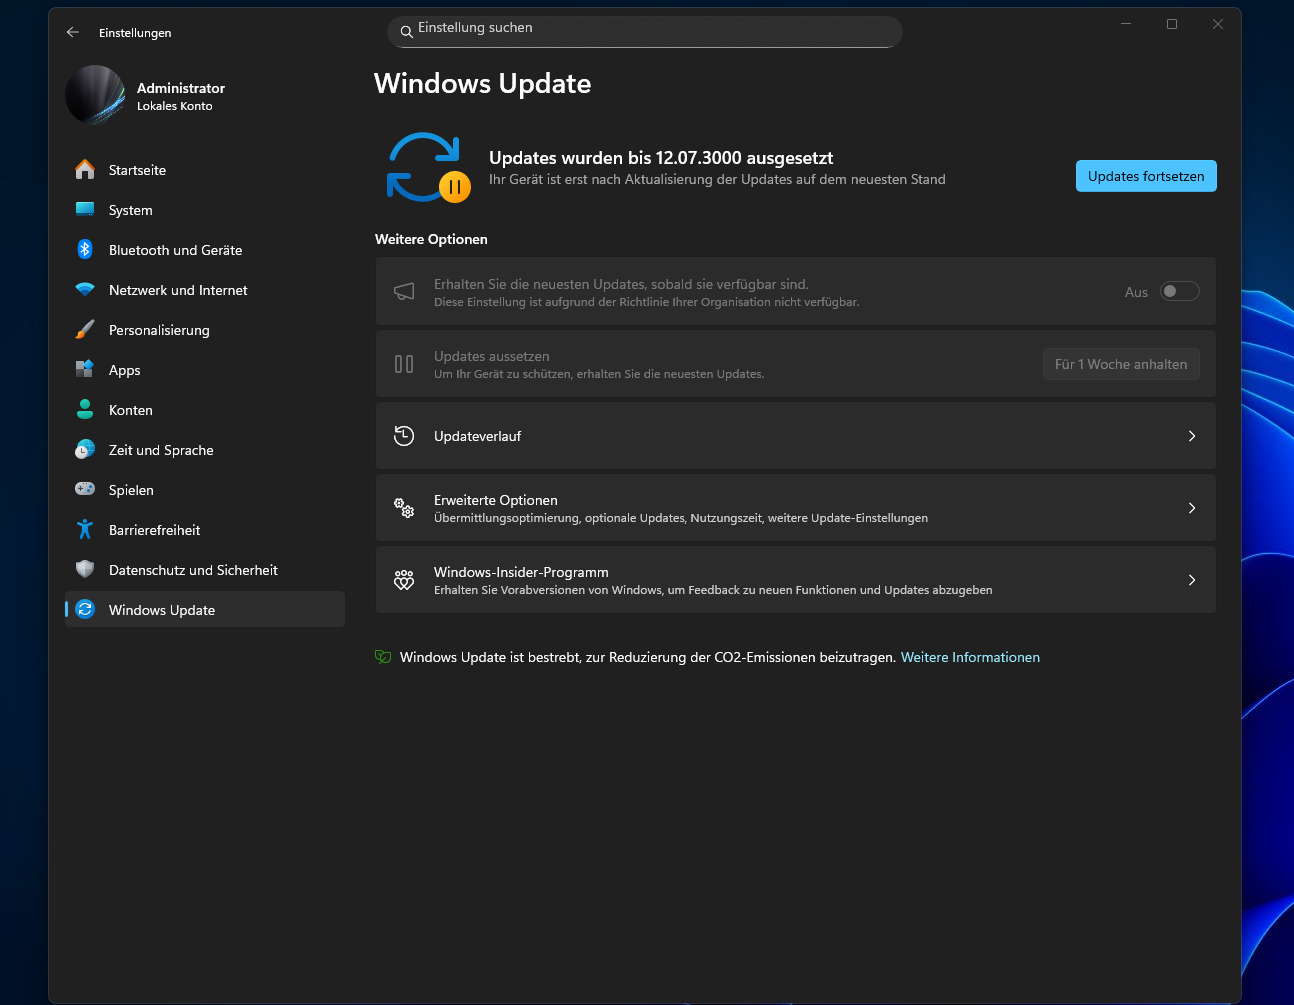Viewport: 1294px width, 1005px height.
Task: Open Datenschutz und Sicherheit
Action: 205,570
